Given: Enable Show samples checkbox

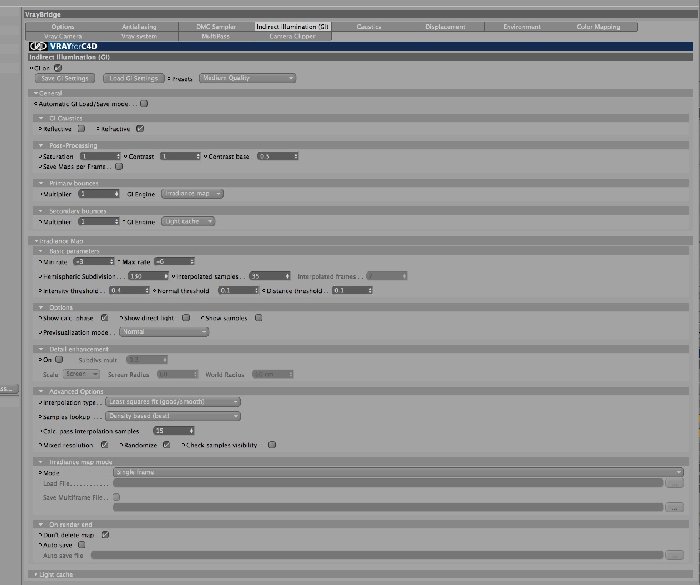Looking at the screenshot, I should [258, 318].
